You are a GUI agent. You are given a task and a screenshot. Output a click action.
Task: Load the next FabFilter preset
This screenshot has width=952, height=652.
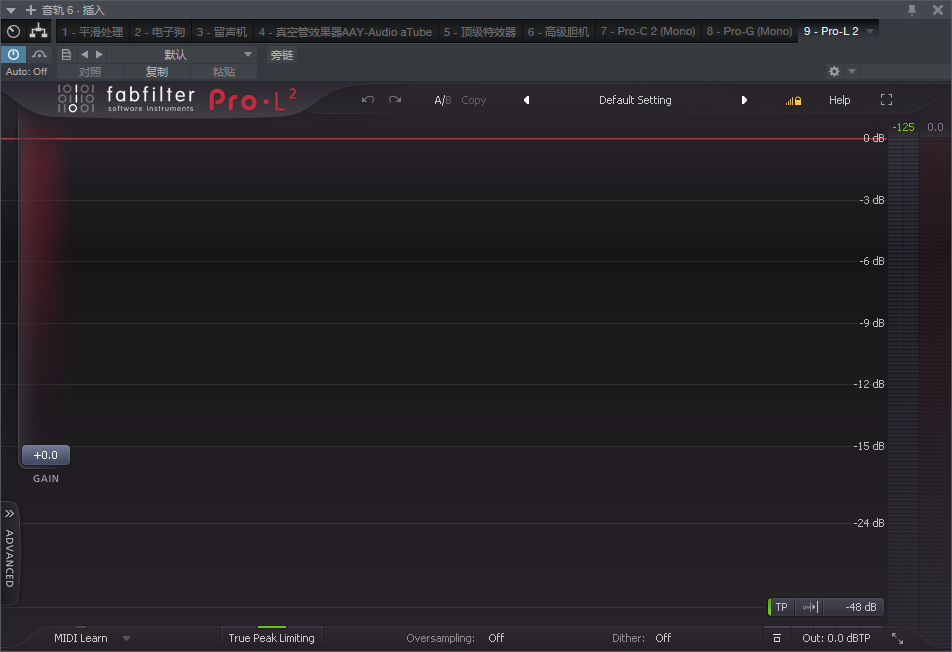(744, 100)
